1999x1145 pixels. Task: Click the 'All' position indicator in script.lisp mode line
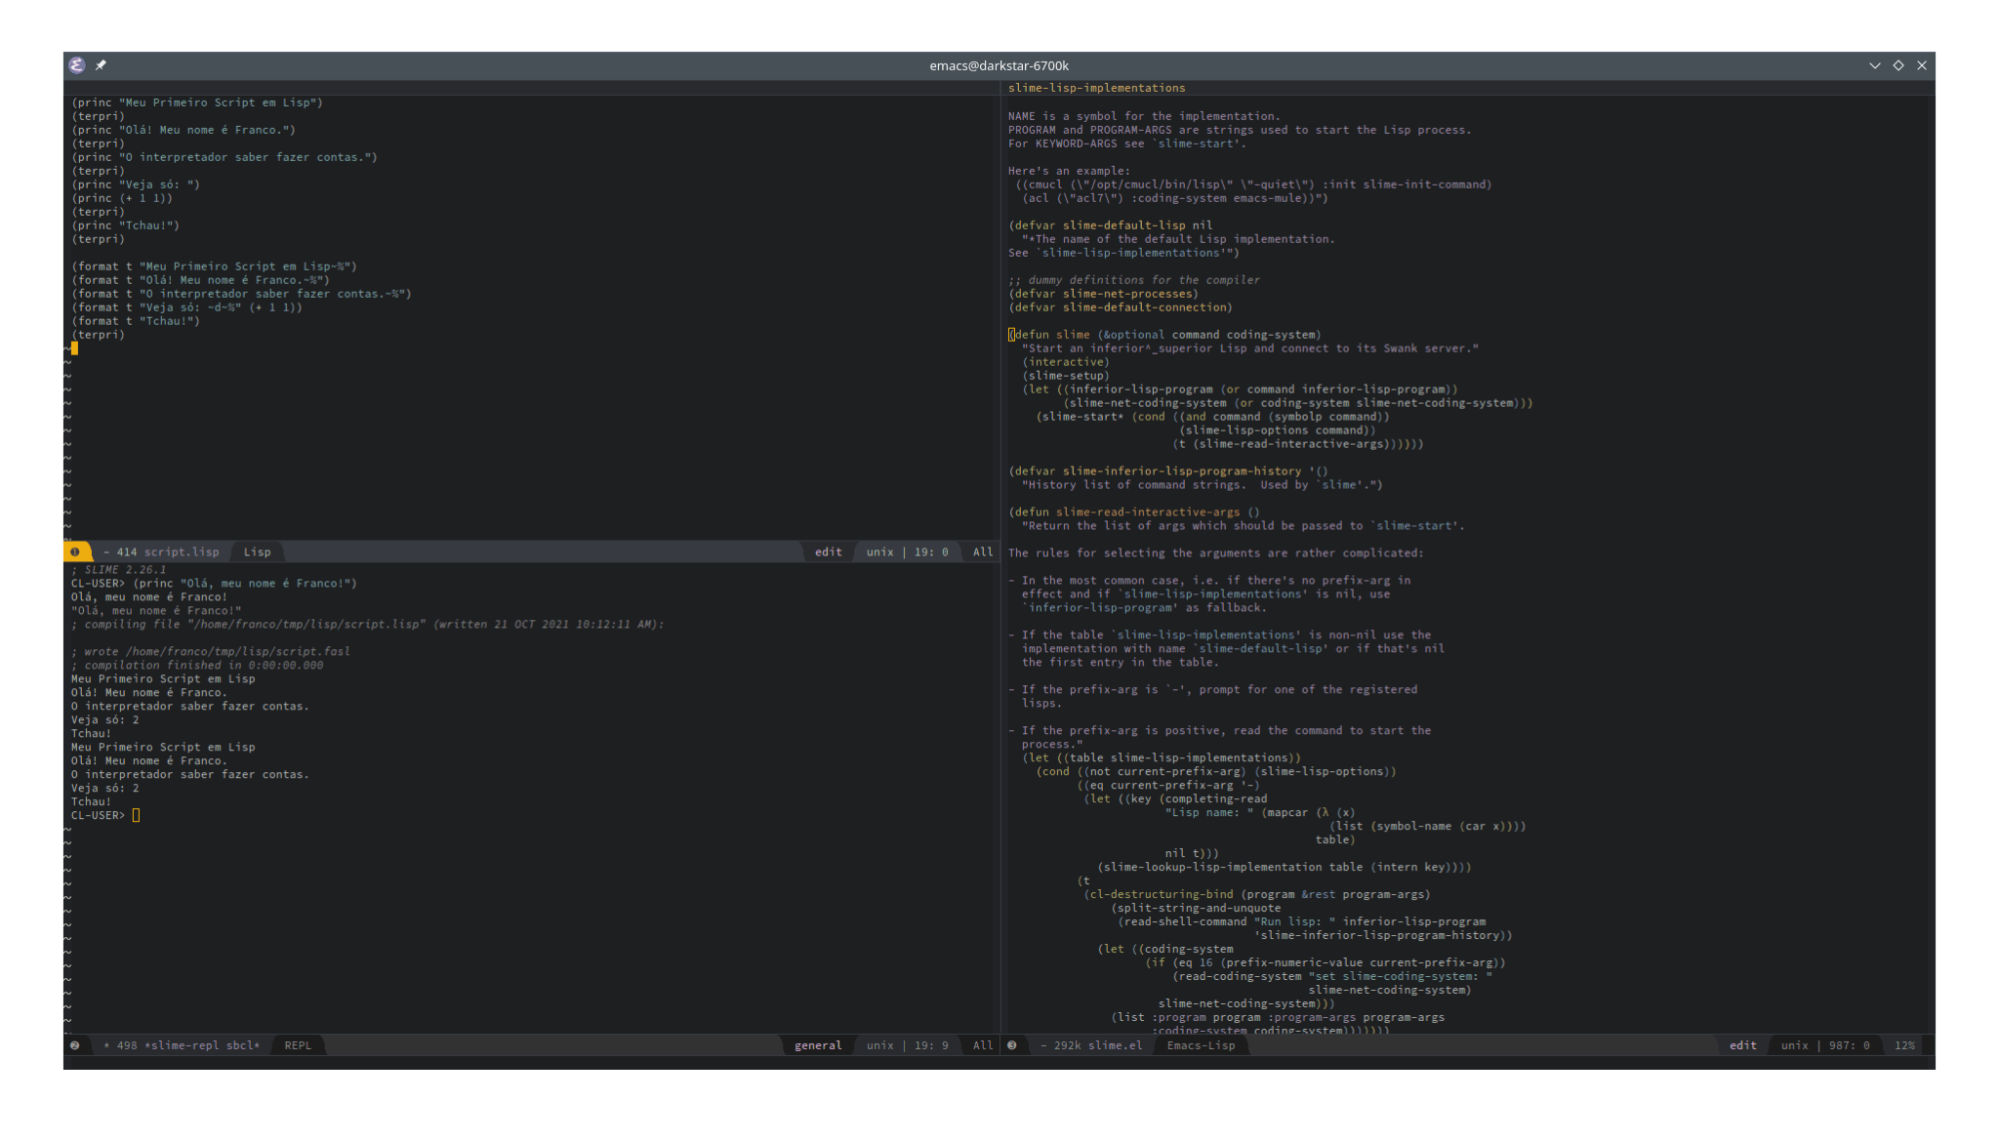click(x=983, y=552)
